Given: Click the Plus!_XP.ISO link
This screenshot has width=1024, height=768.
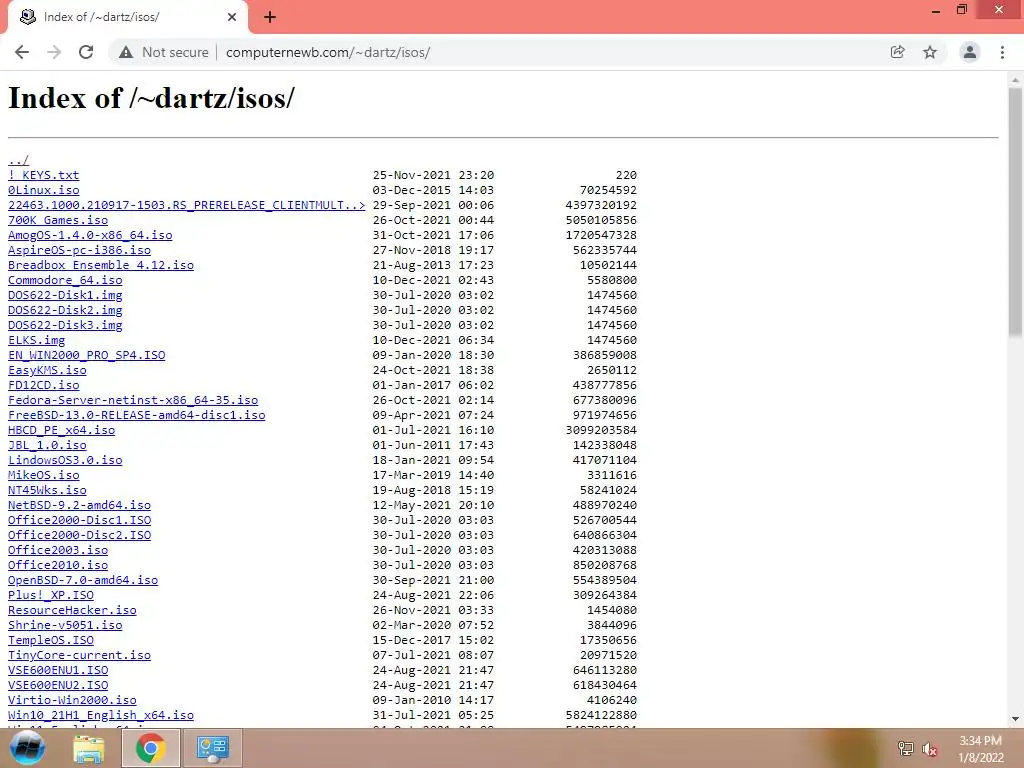Looking at the screenshot, I should pyautogui.click(x=51, y=596).
